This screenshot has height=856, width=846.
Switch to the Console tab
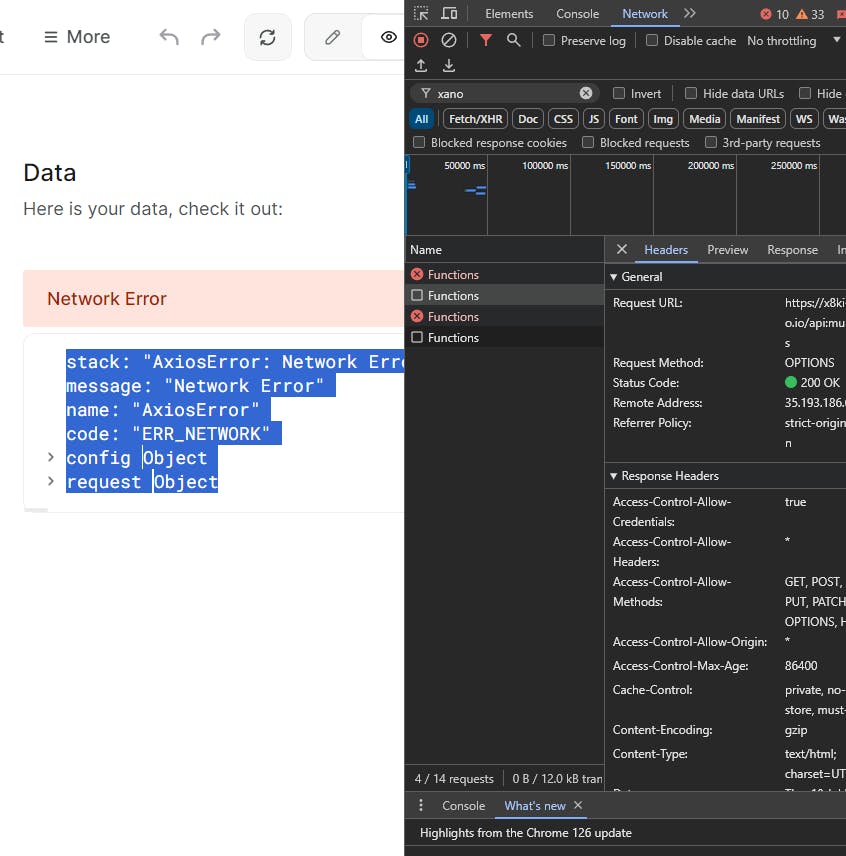point(577,14)
